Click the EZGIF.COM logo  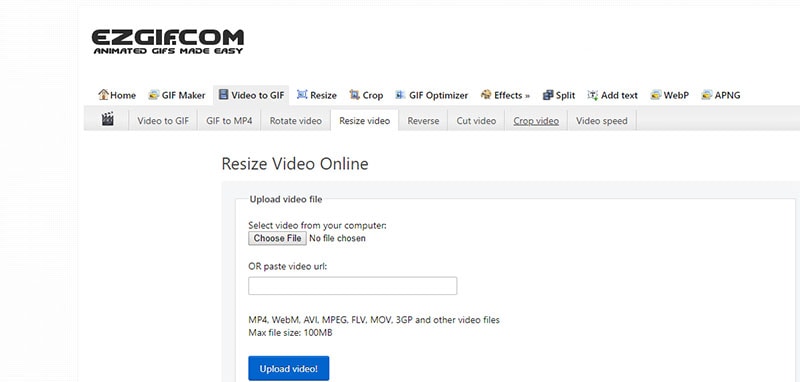tap(168, 42)
